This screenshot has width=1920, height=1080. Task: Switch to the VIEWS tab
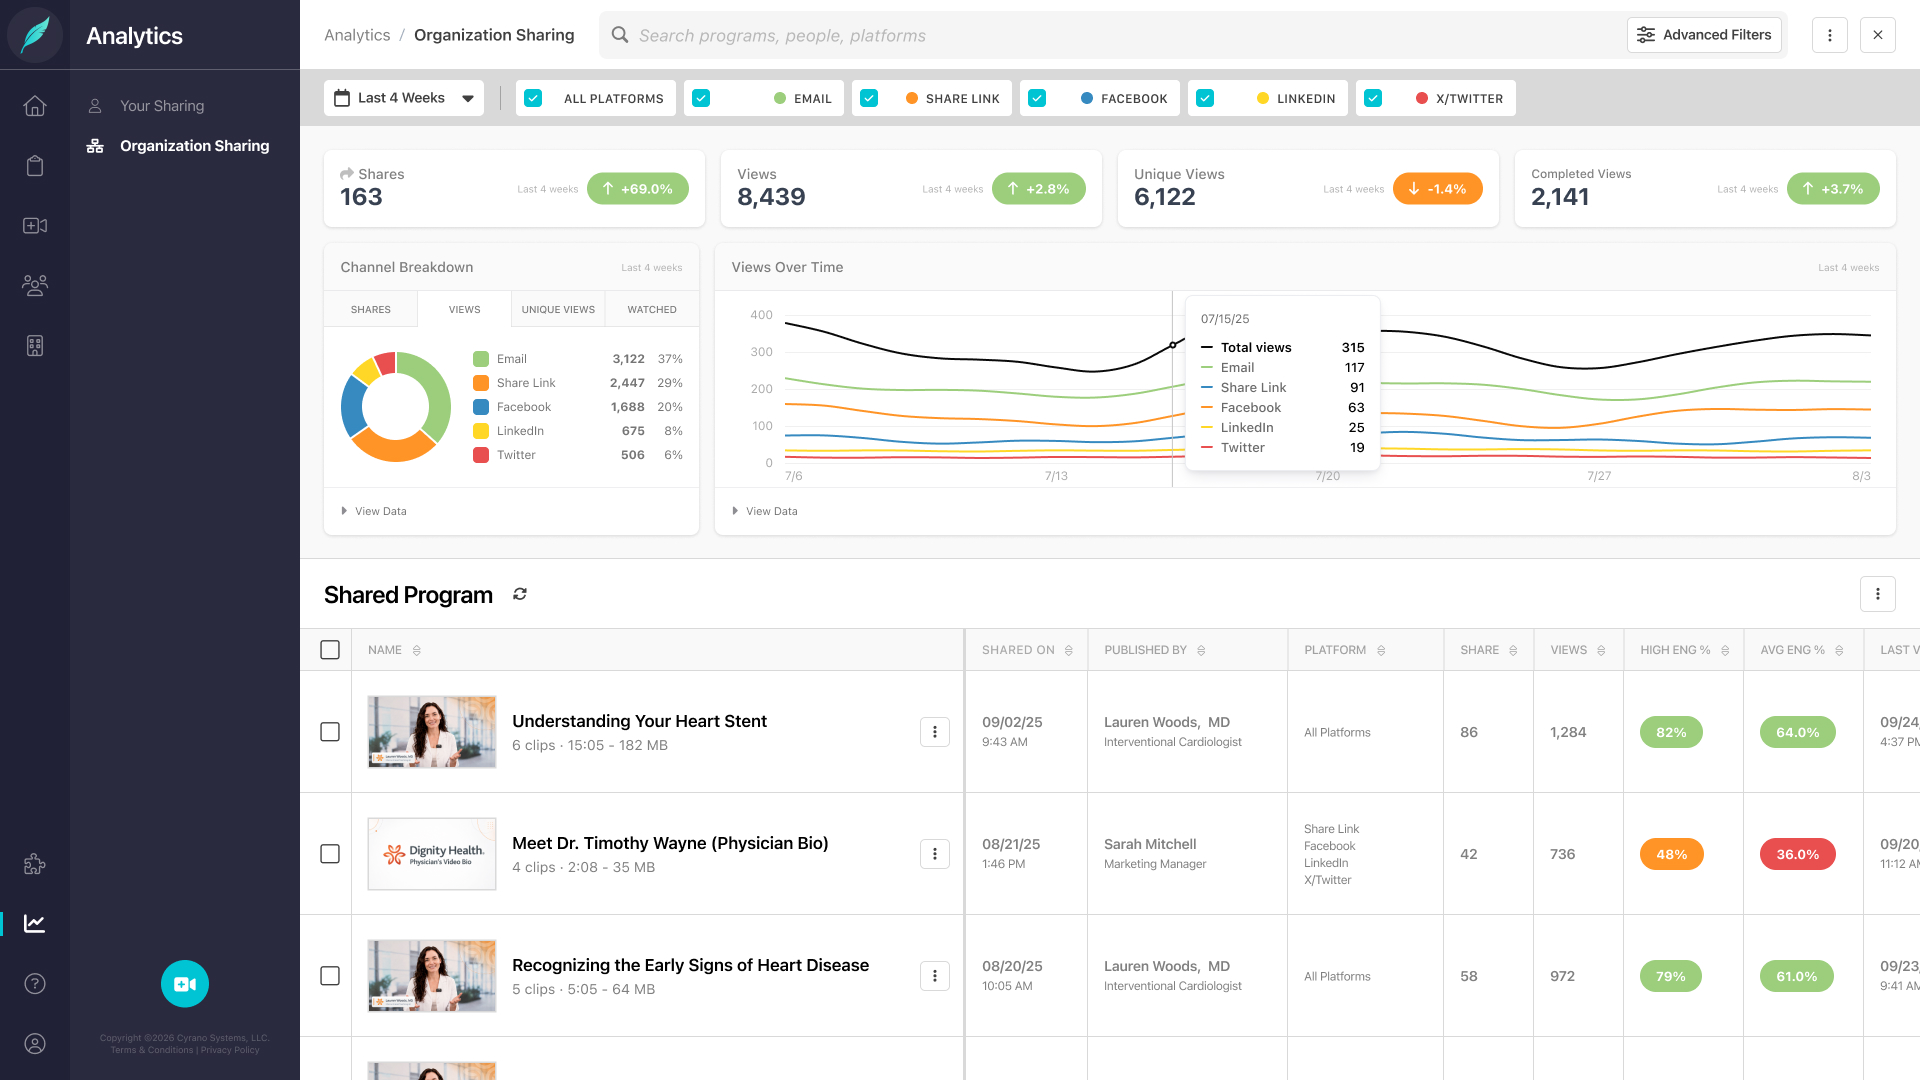[x=465, y=310]
